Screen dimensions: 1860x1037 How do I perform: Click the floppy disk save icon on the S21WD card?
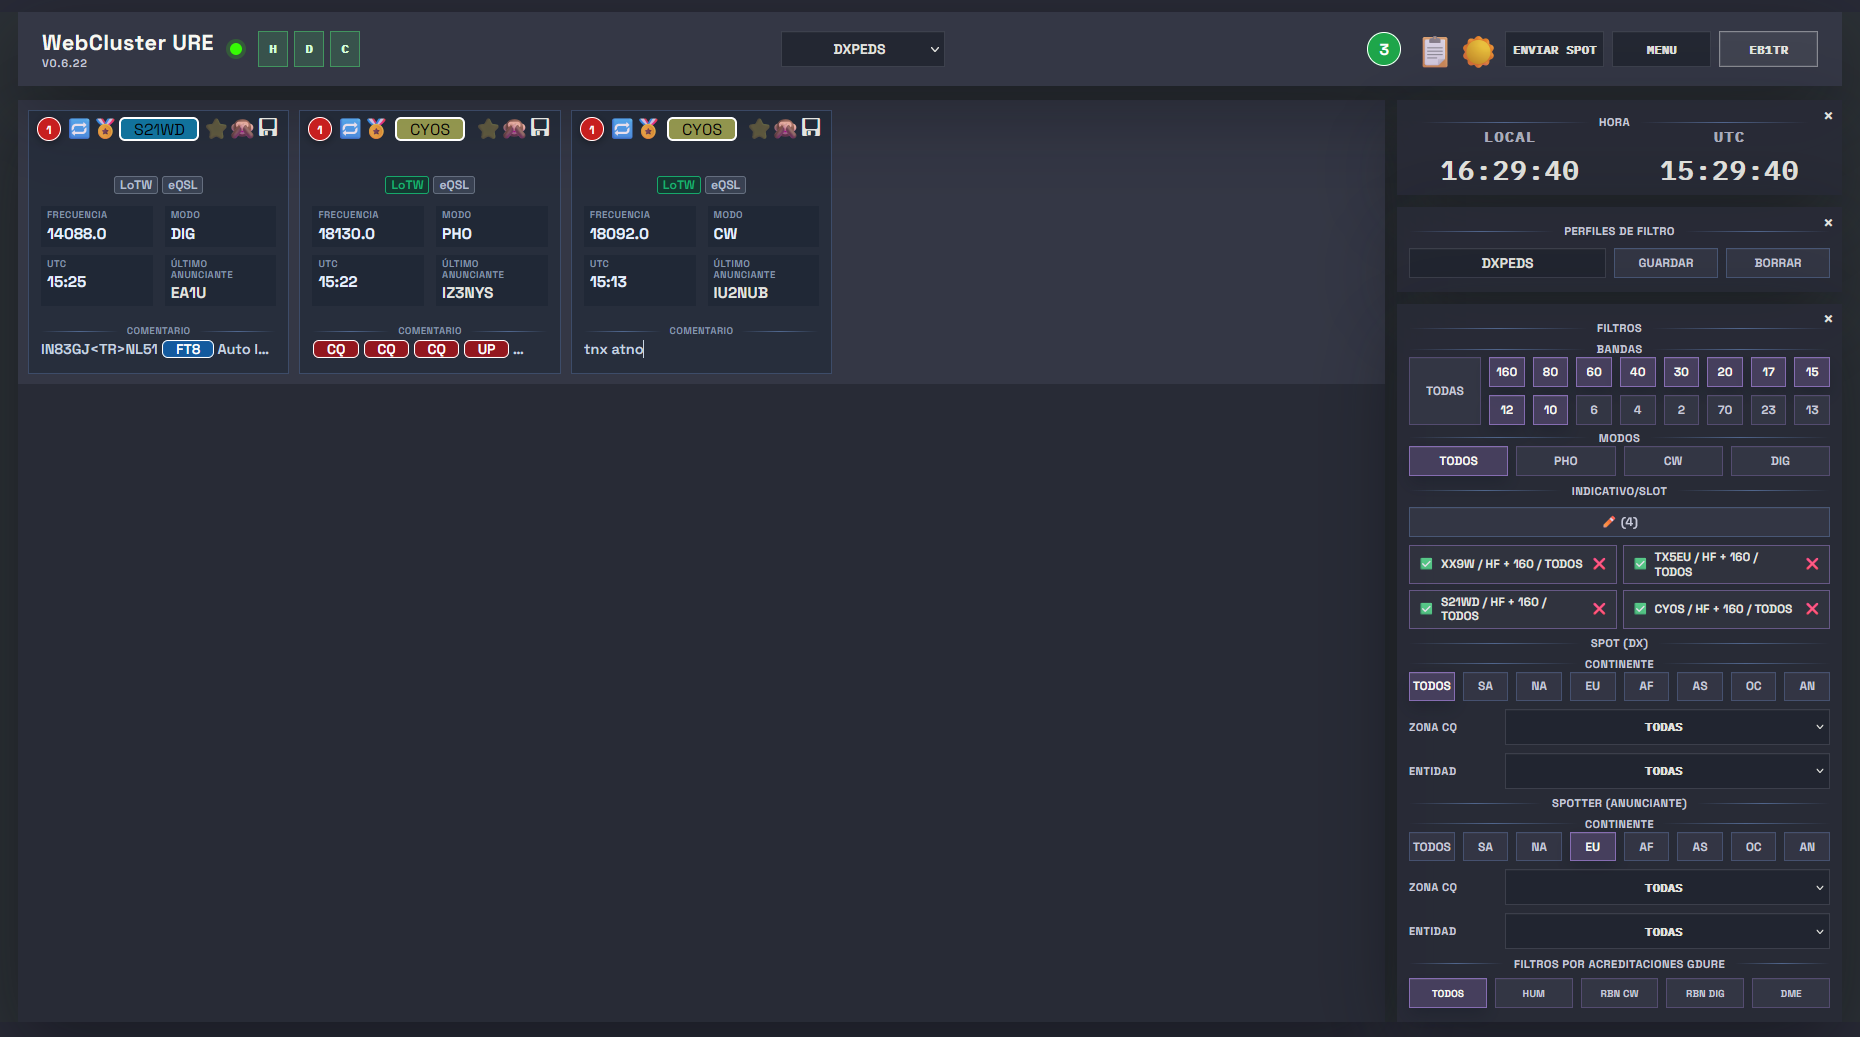coord(268,128)
